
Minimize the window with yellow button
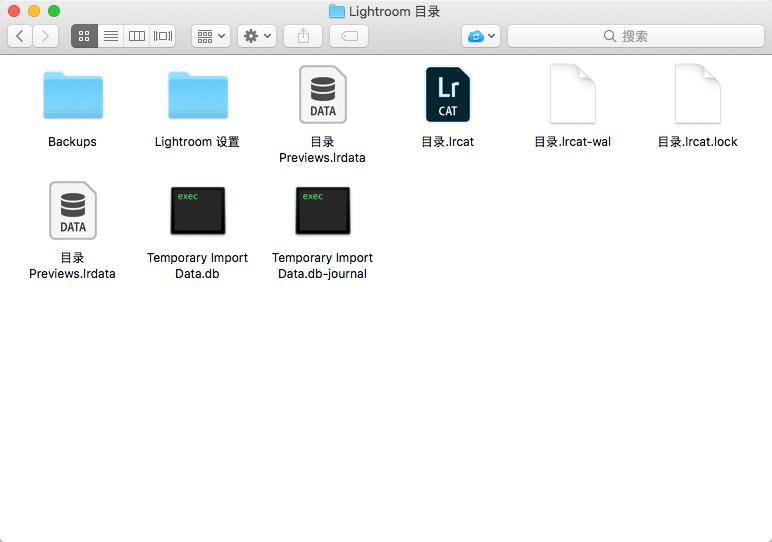[34, 11]
